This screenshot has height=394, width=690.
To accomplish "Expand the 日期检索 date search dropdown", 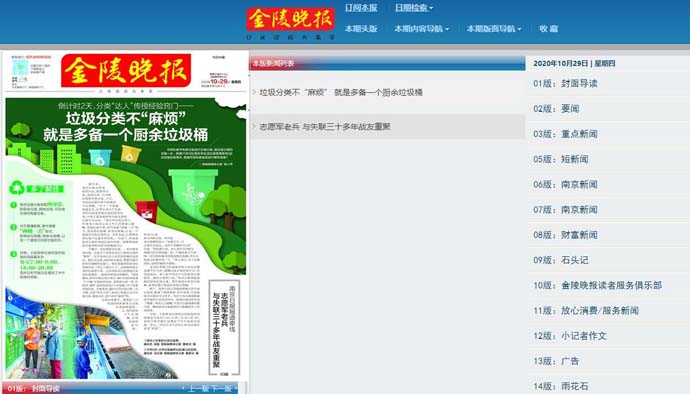I will [414, 8].
